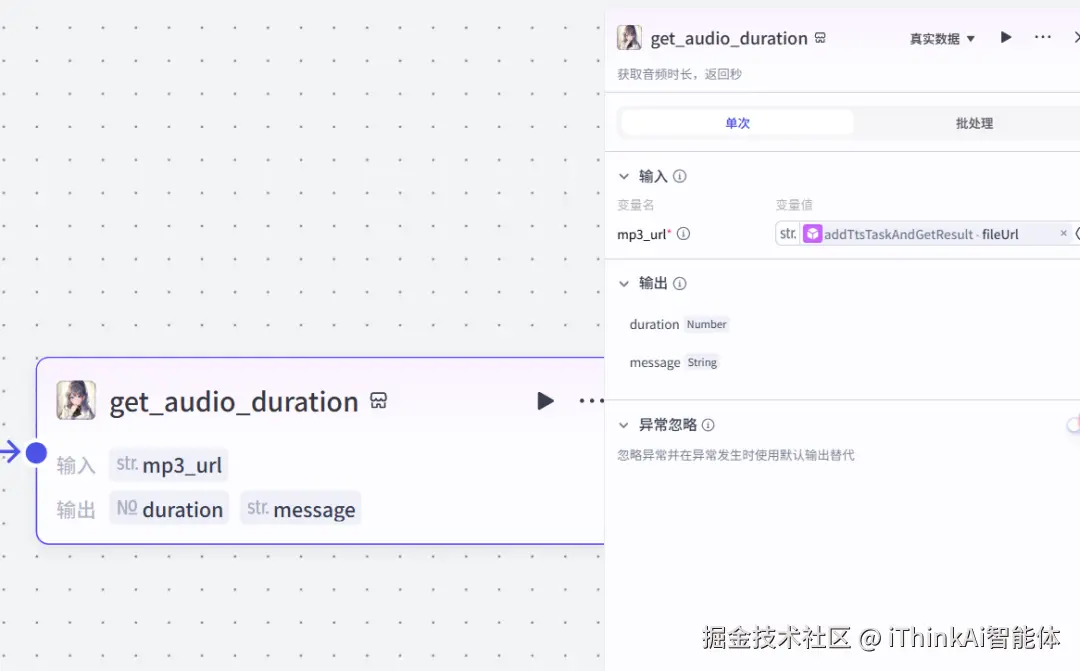Switch to the 批处理 tab

point(973,122)
